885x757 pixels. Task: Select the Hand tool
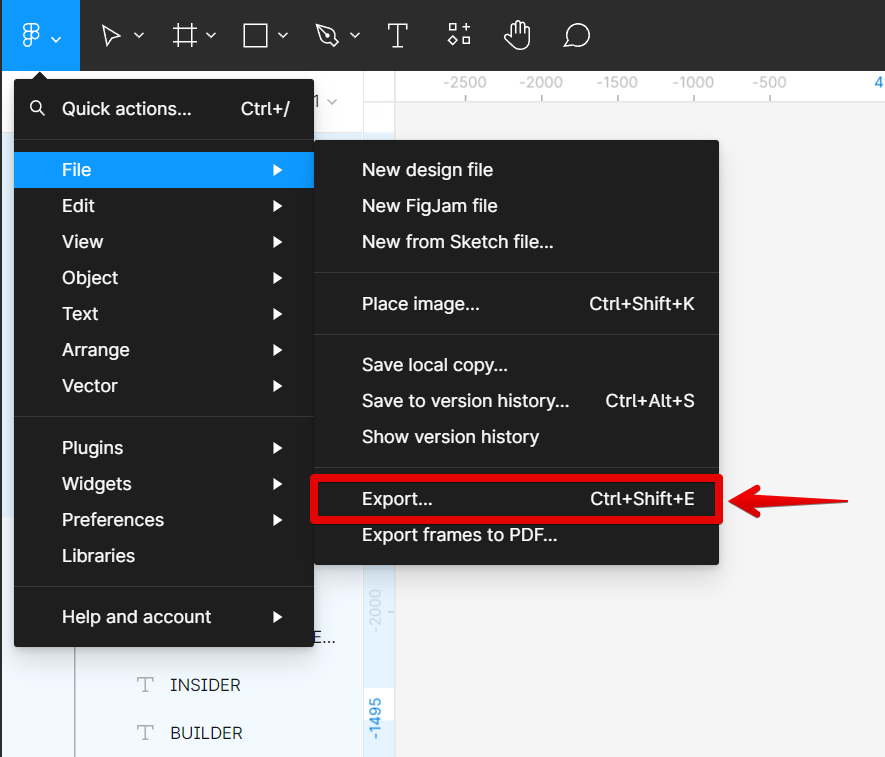tap(517, 34)
